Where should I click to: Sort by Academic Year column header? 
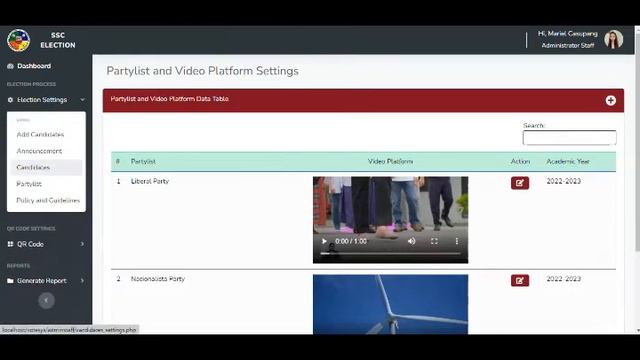coord(568,162)
